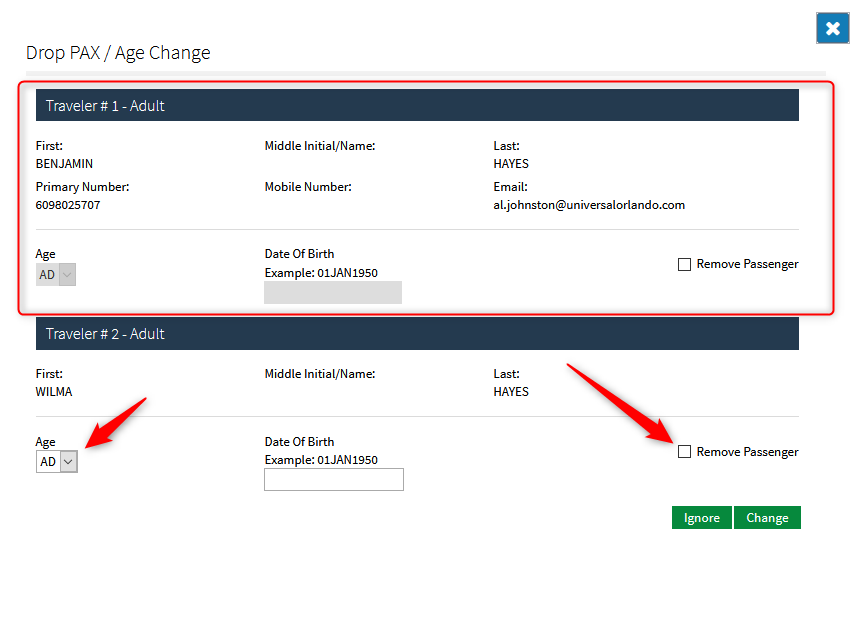Select the Traveler # 2 - Adult header bar
864x623 pixels.
[417, 333]
